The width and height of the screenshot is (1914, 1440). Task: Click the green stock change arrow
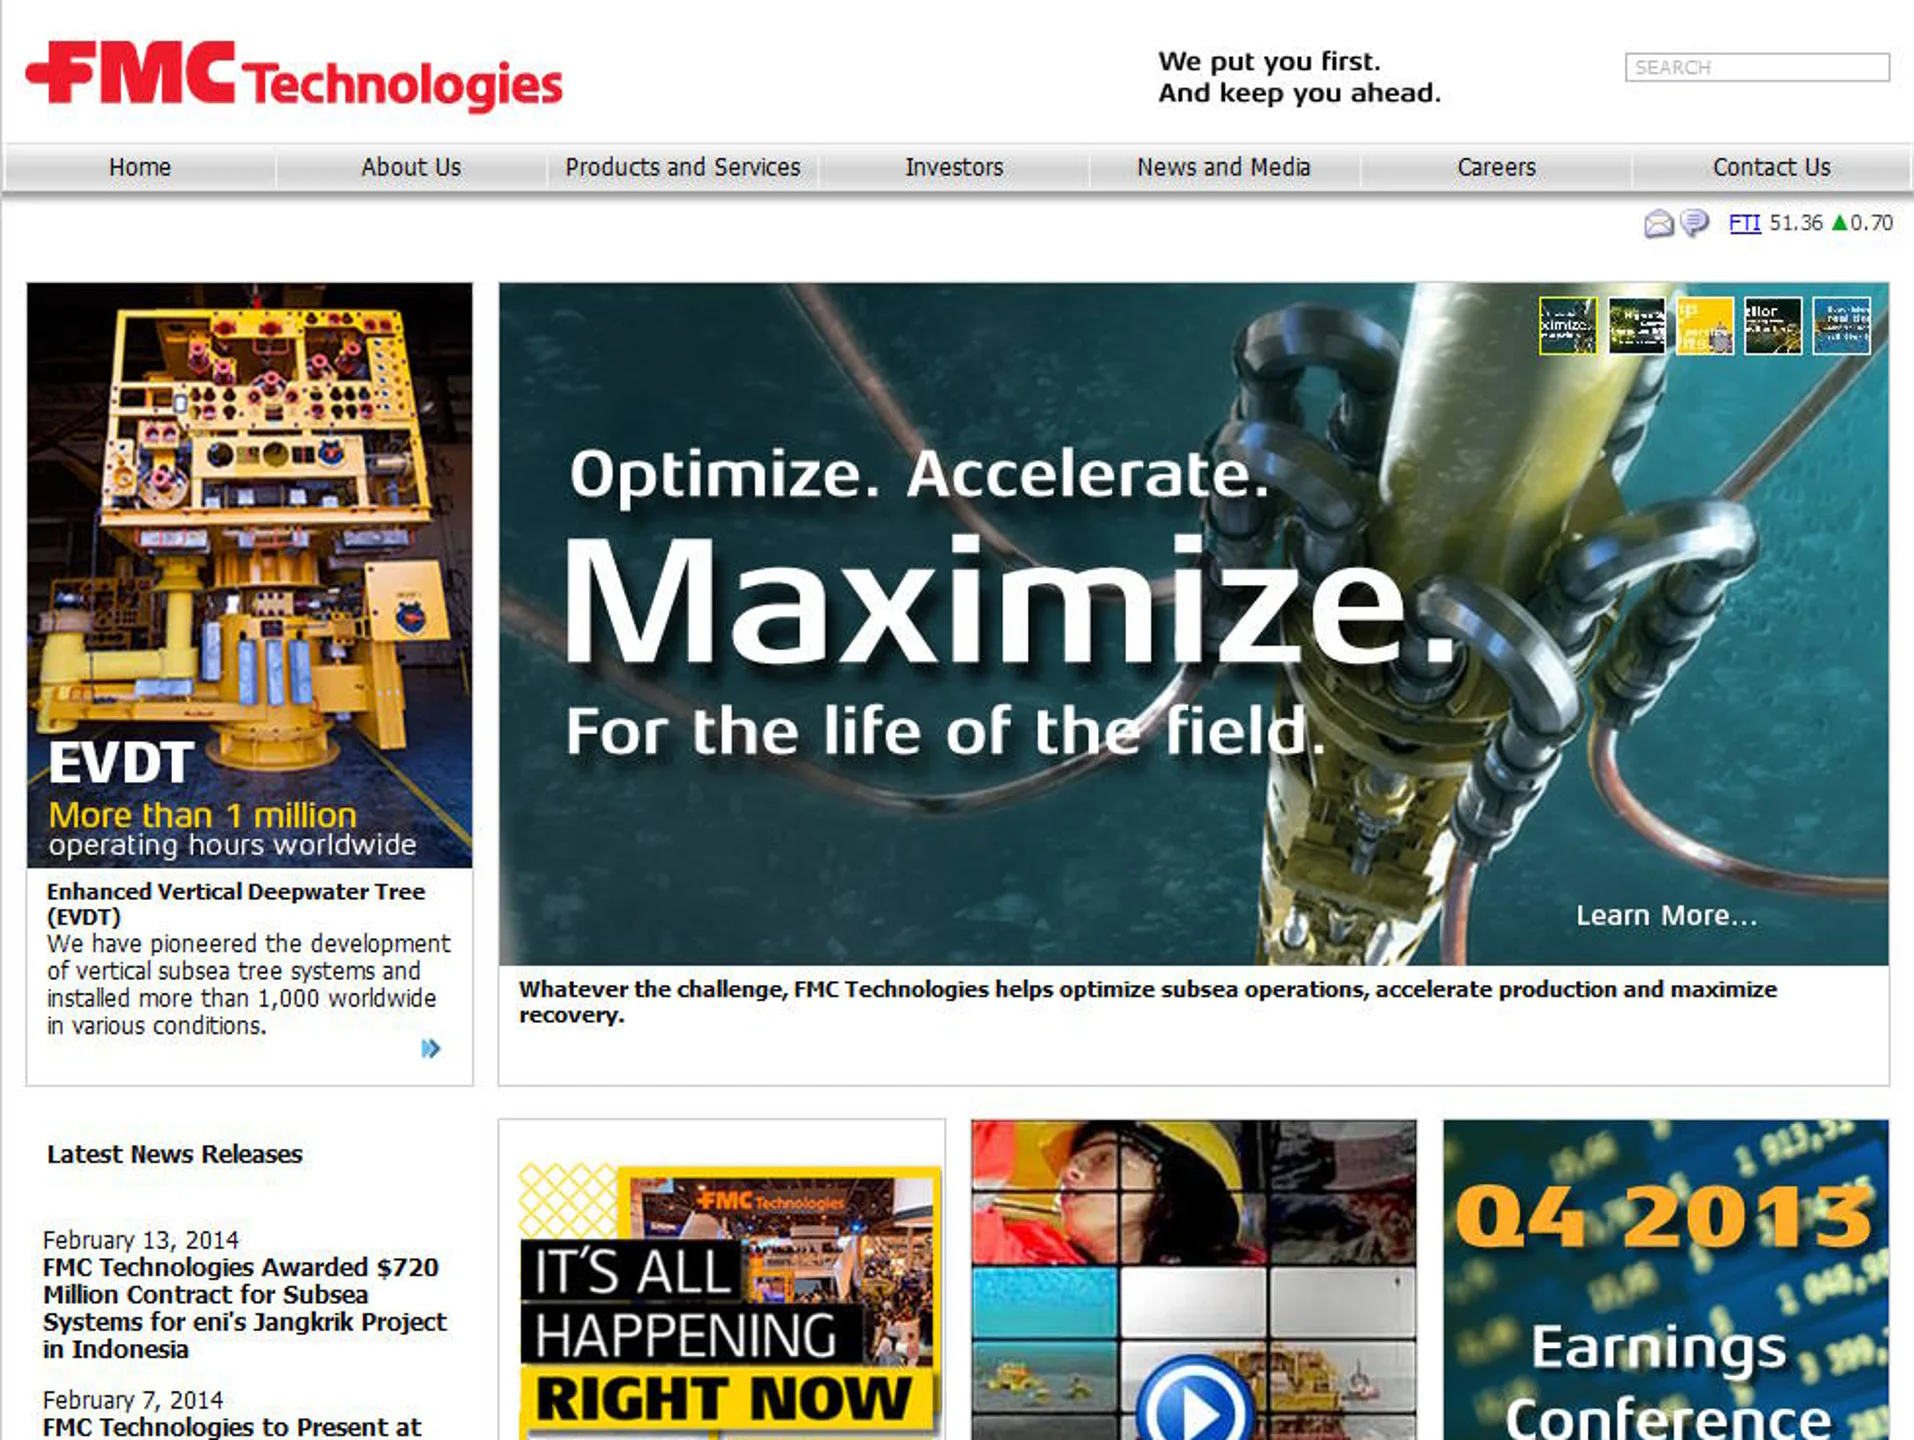[1839, 222]
